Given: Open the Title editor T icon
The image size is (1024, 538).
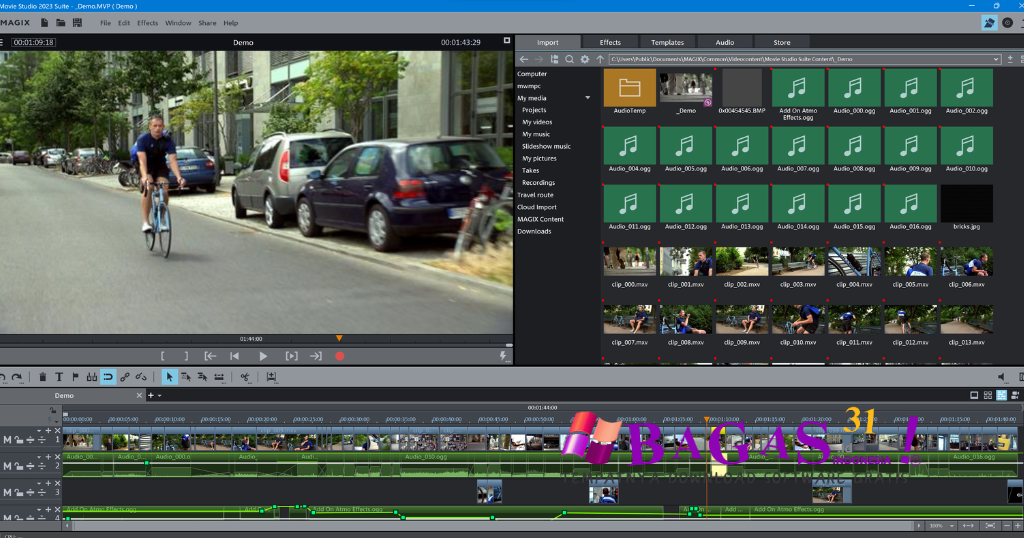Looking at the screenshot, I should click(x=59, y=377).
